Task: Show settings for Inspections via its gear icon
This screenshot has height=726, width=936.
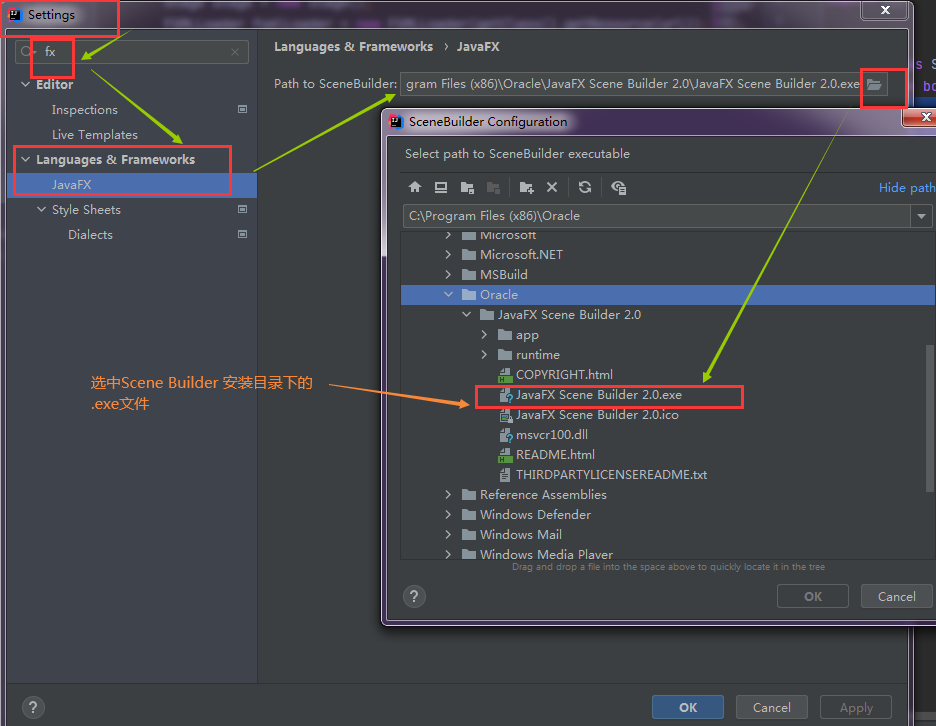Action: 241,110
